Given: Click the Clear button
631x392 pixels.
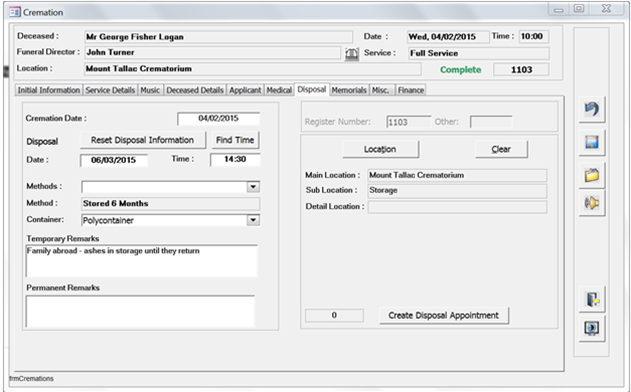Looking at the screenshot, I should click(x=501, y=149).
